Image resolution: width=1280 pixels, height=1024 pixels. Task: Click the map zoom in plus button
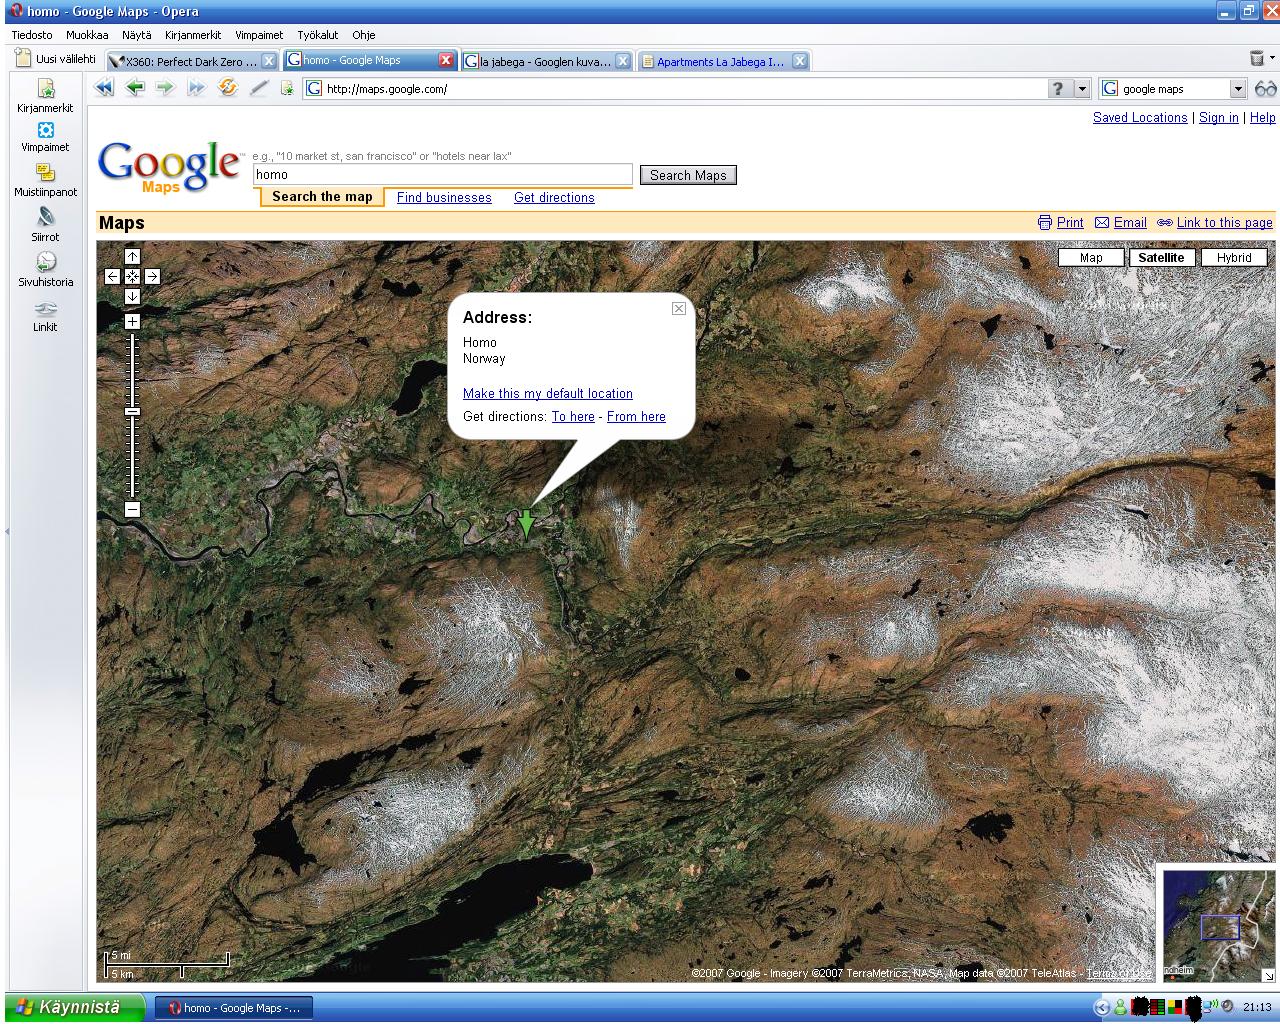(x=132, y=322)
